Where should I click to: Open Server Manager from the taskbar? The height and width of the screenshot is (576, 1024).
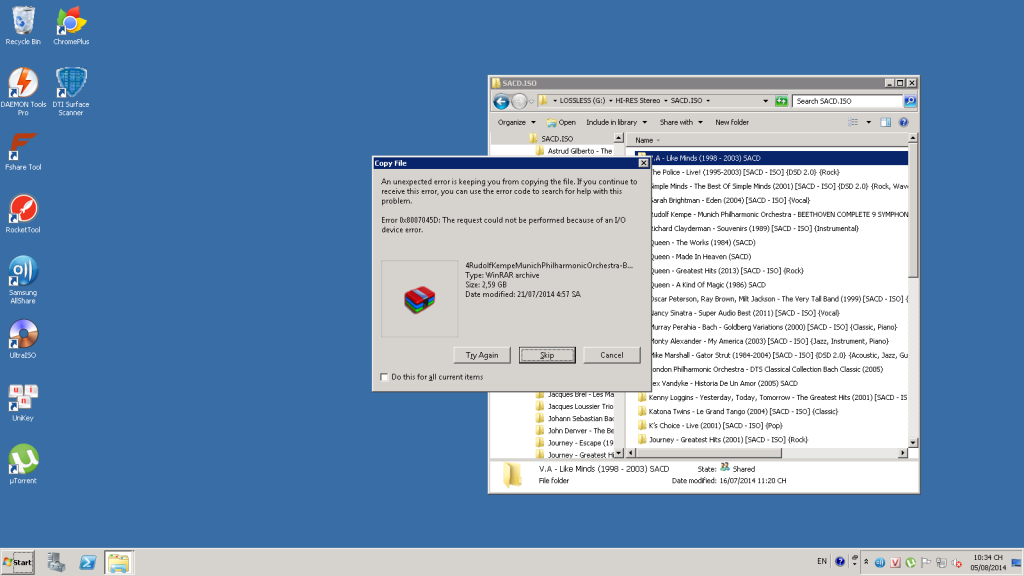pos(56,562)
